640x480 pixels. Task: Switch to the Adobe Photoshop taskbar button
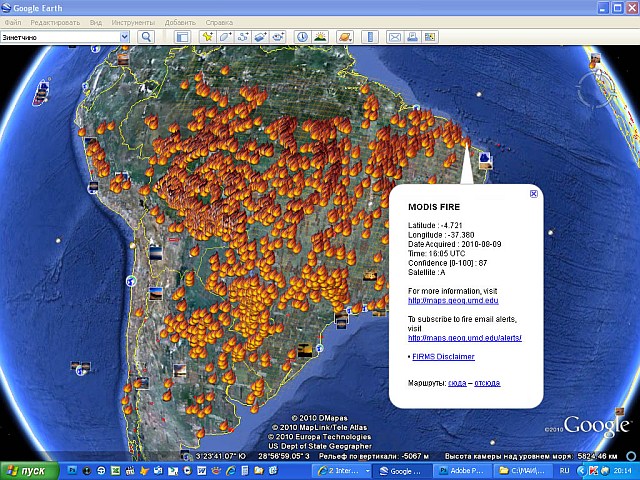tap(461, 471)
